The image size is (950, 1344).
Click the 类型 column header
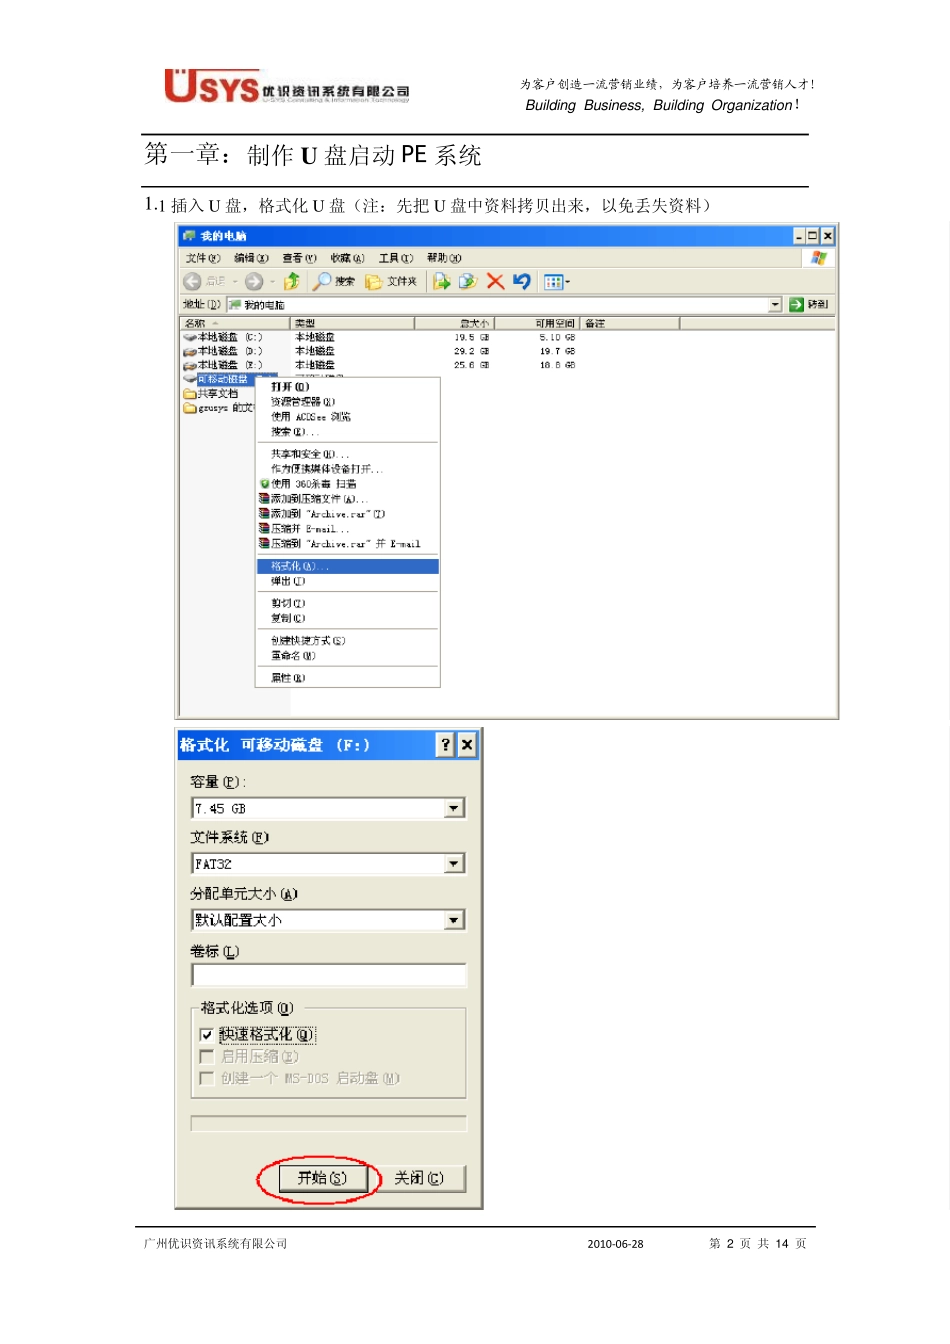point(352,324)
